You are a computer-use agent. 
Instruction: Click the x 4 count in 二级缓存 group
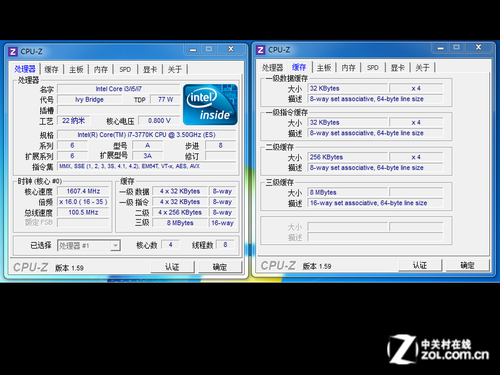416,157
